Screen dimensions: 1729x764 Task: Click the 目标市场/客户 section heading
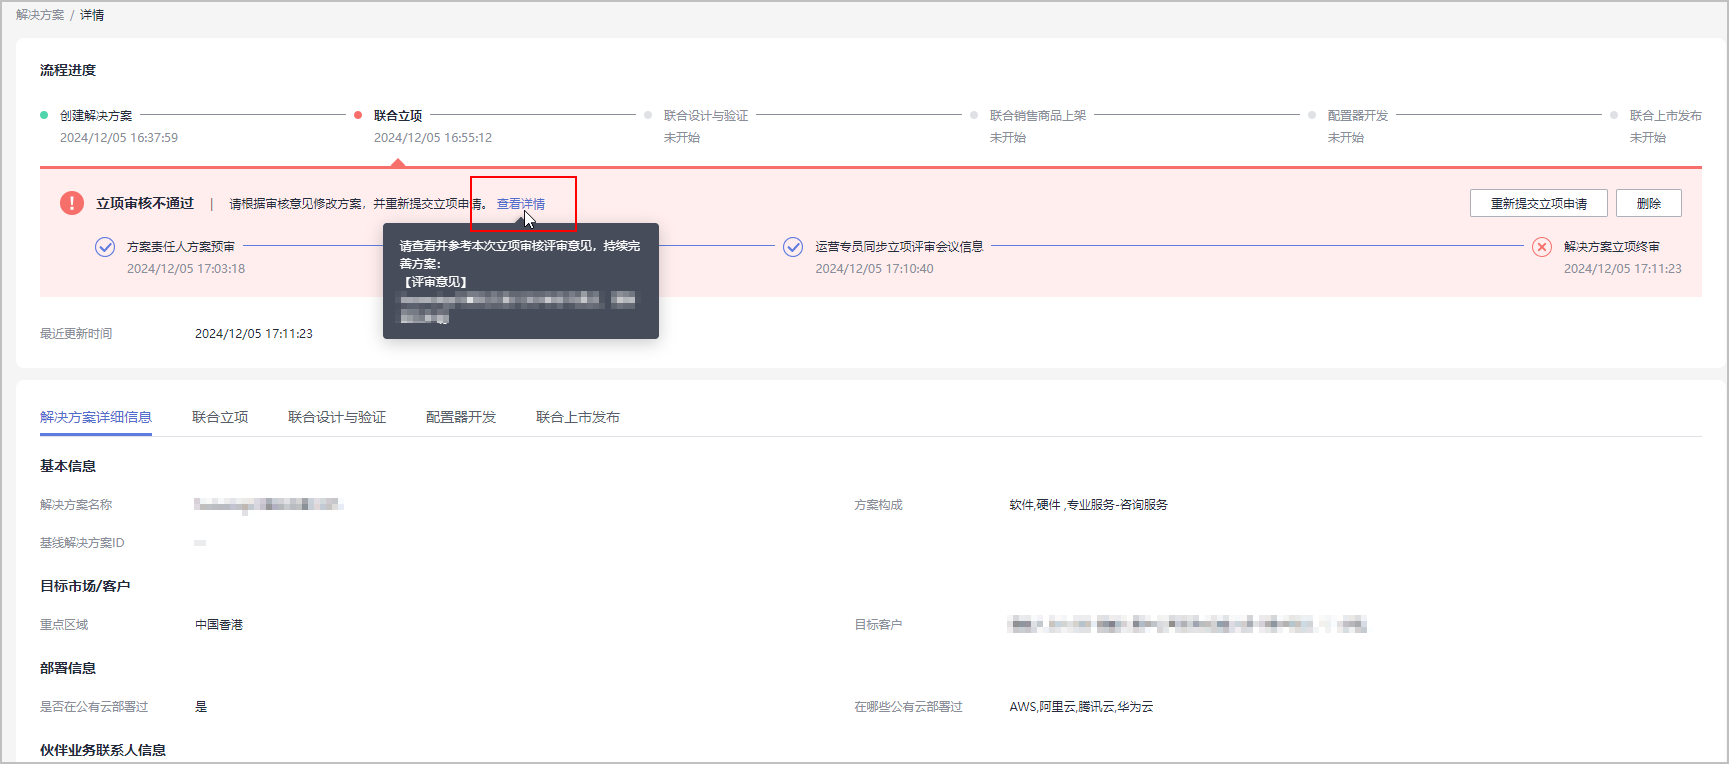point(85,586)
